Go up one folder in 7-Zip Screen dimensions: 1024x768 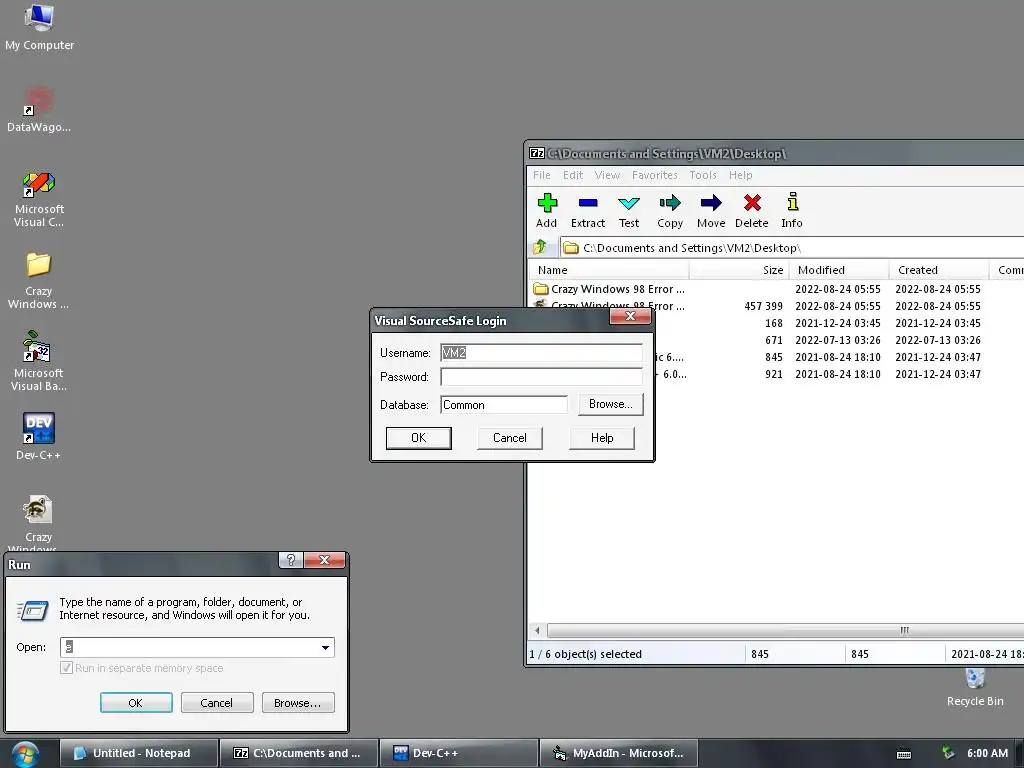(540, 248)
